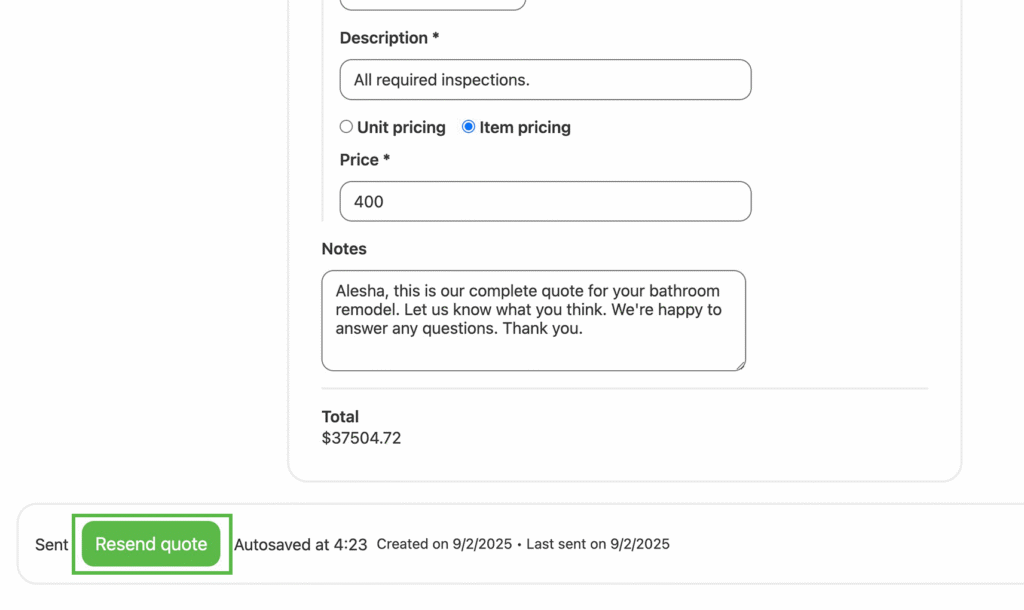This screenshot has height=610, width=1024.
Task: Focus the Notes text area
Action: click(533, 320)
